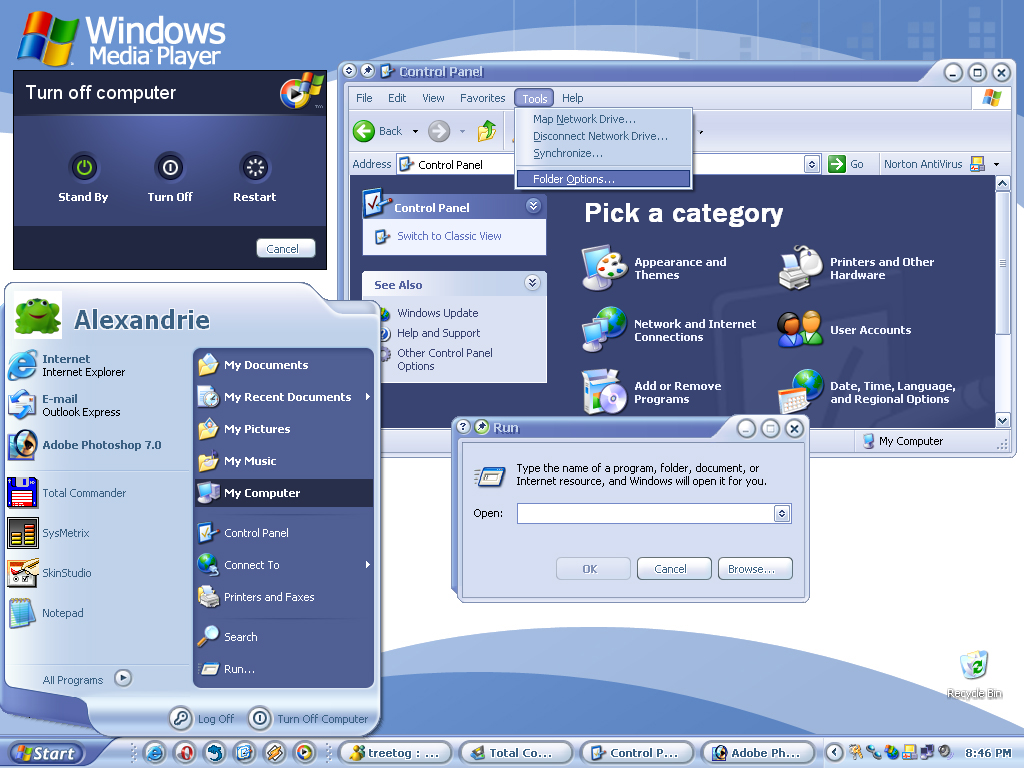Viewport: 1024px width, 768px height.
Task: Open the File menu in Control Panel
Action: (364, 98)
